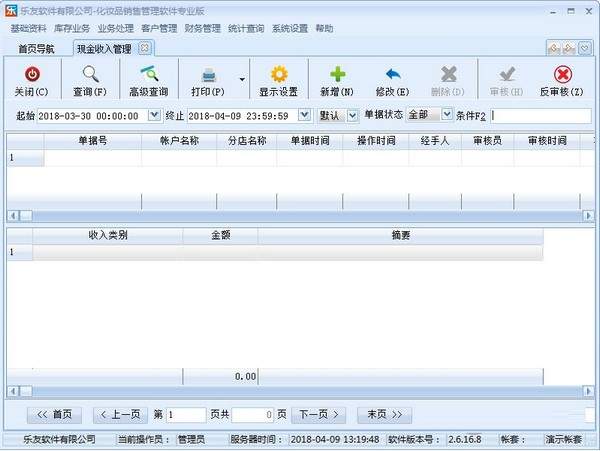Expand the Print button dropdown arrow
600x451 pixels.
242,79
